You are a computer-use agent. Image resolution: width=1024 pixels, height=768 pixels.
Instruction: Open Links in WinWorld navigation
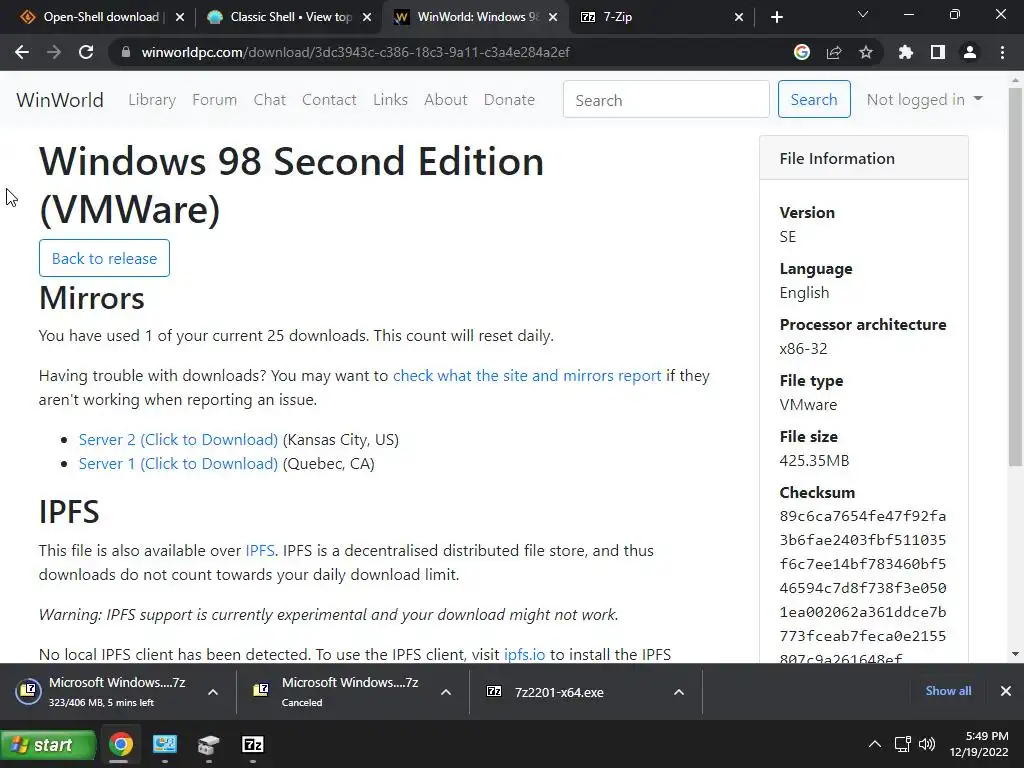391,99
